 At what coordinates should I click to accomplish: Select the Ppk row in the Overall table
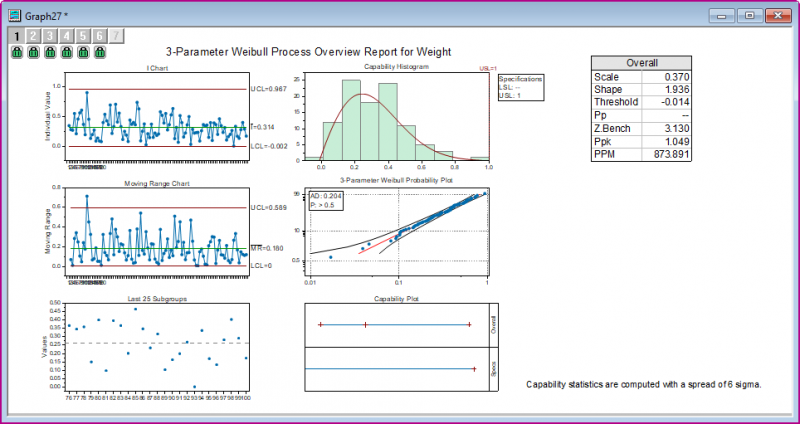click(x=641, y=142)
